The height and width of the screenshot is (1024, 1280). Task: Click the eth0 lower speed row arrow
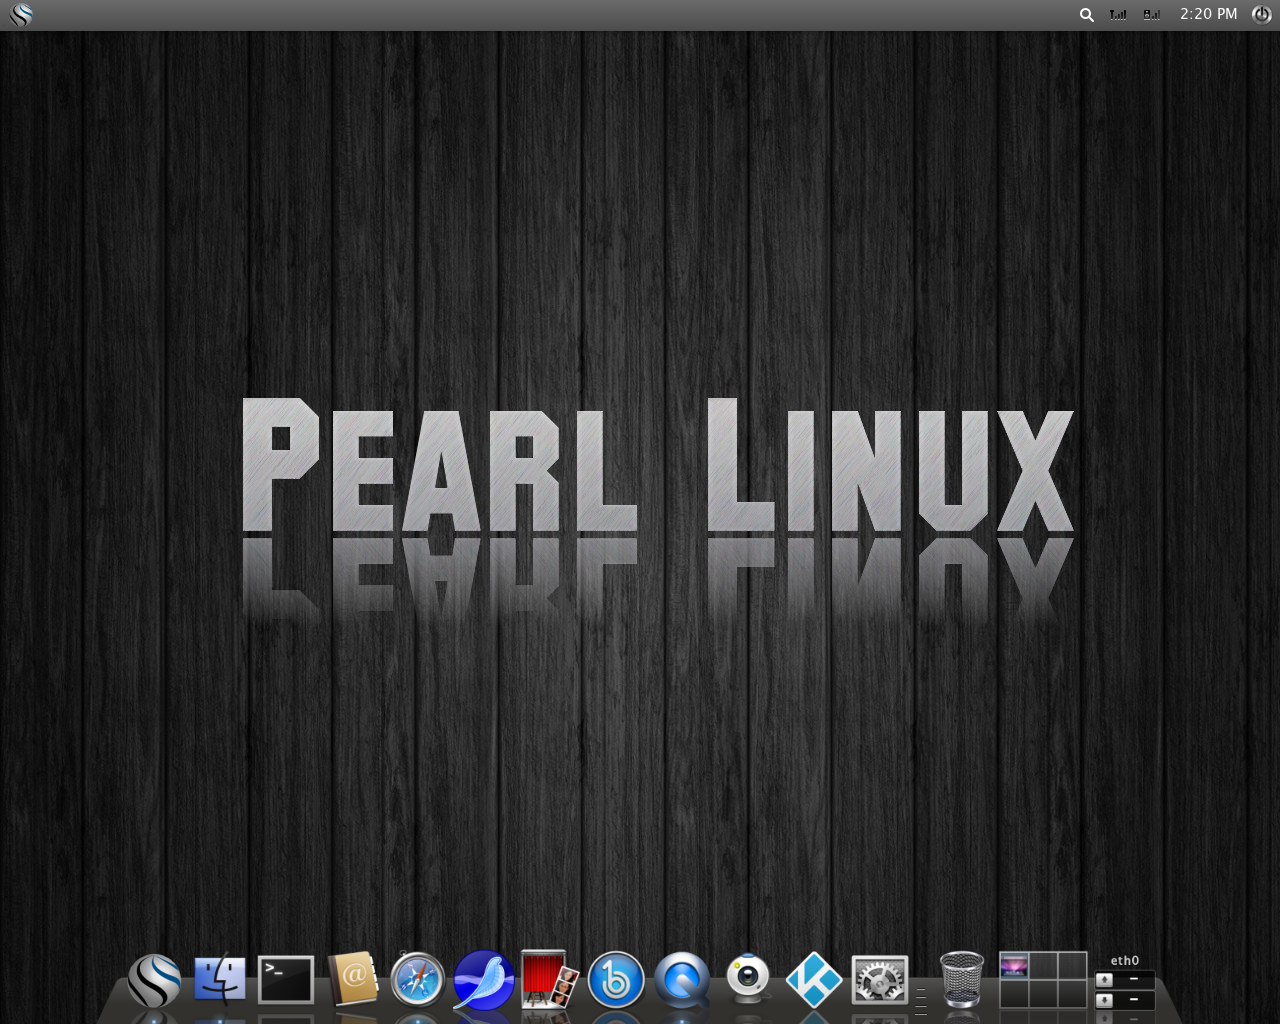(x=1105, y=1000)
